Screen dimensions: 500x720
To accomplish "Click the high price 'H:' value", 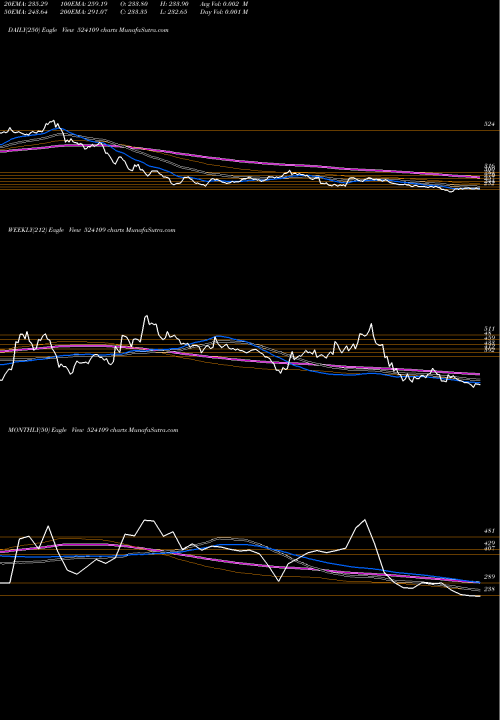I will [174, 4].
